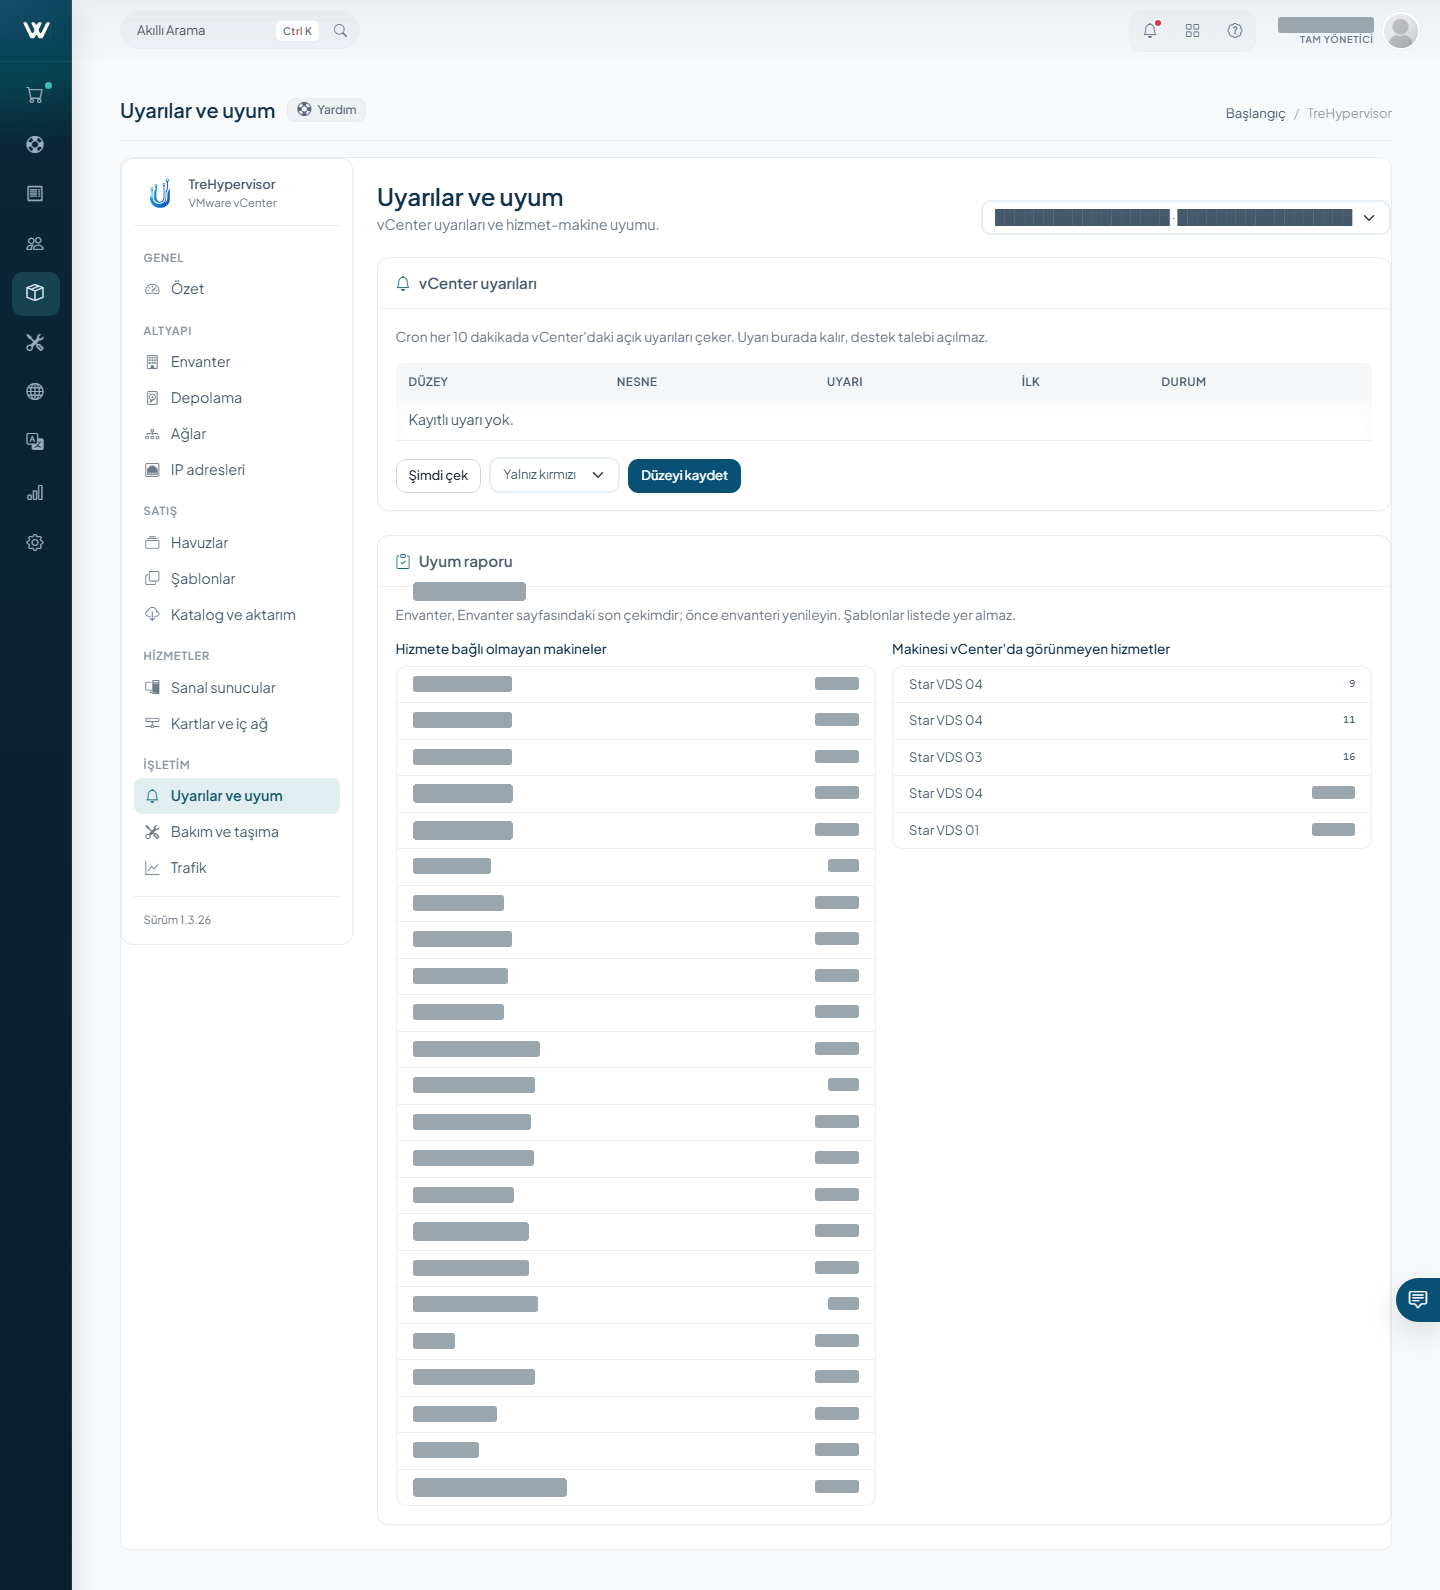The width and height of the screenshot is (1440, 1590).
Task: Click the W logo at top left
Action: [x=36, y=30]
